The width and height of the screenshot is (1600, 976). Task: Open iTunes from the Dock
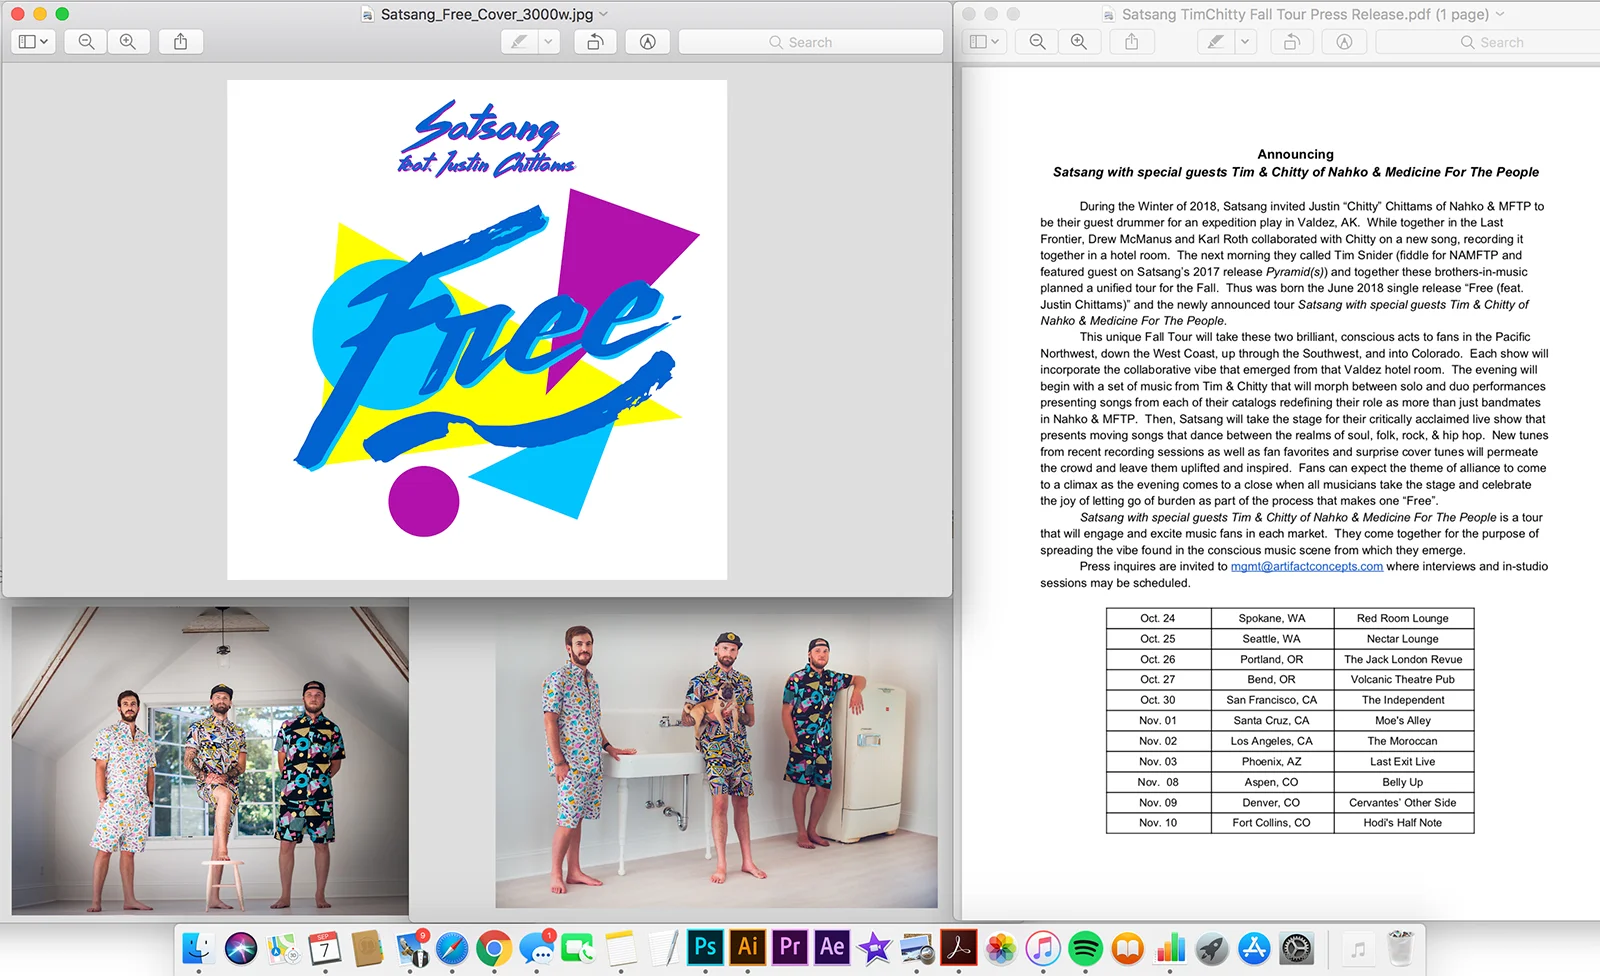pyautogui.click(x=1043, y=947)
